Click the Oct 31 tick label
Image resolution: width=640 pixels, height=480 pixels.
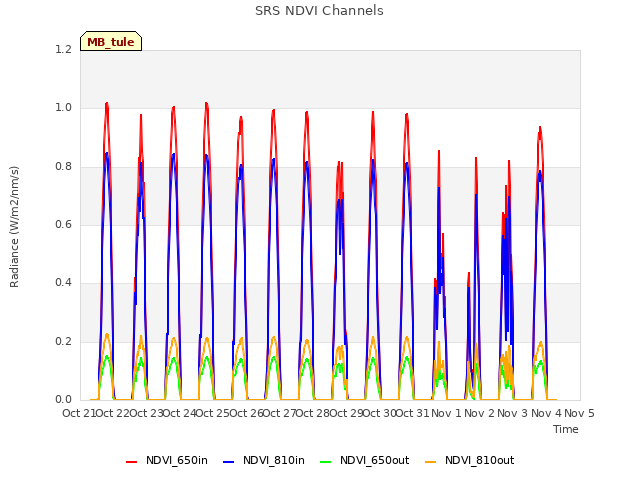click(413, 413)
